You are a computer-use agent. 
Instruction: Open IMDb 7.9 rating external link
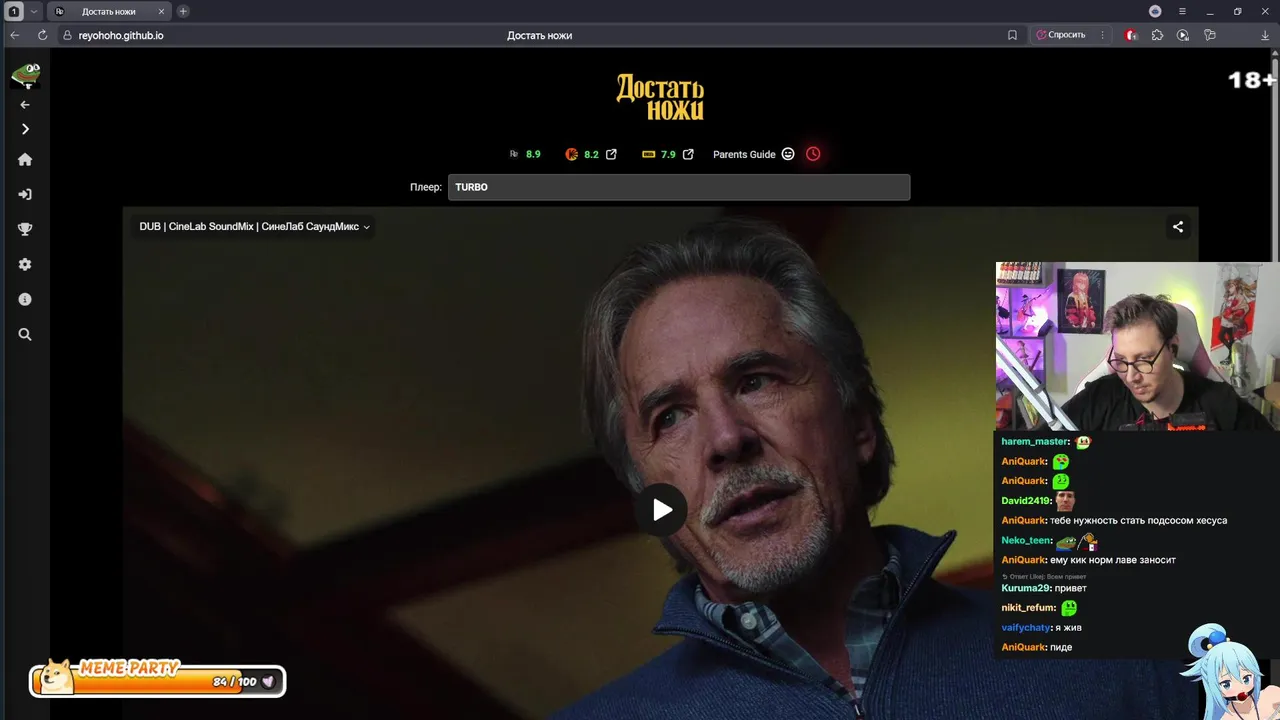click(688, 154)
